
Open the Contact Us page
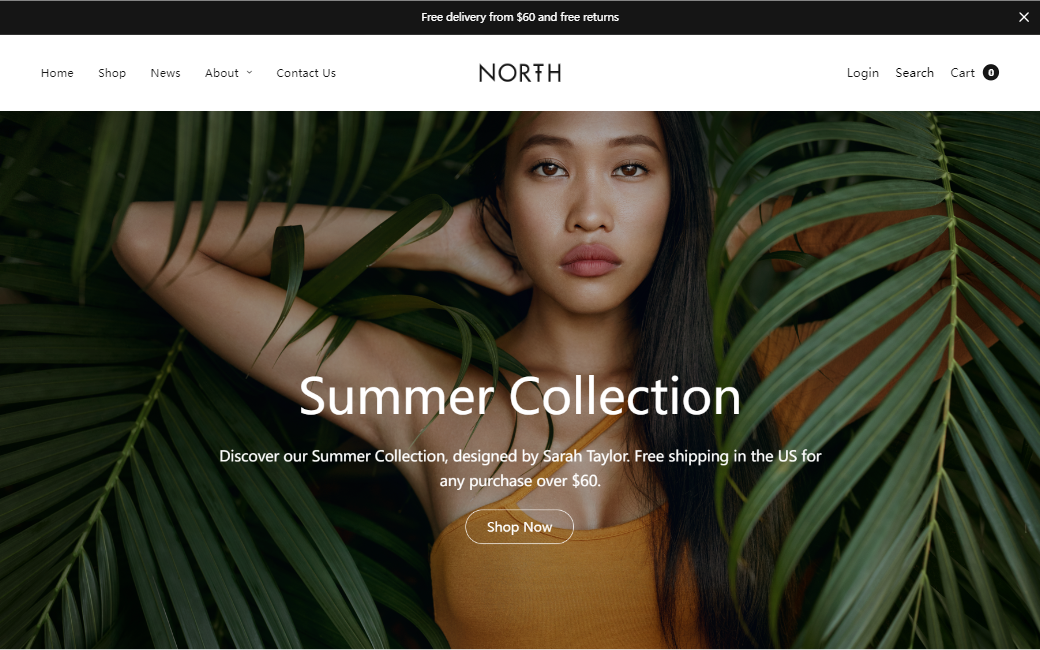(306, 73)
